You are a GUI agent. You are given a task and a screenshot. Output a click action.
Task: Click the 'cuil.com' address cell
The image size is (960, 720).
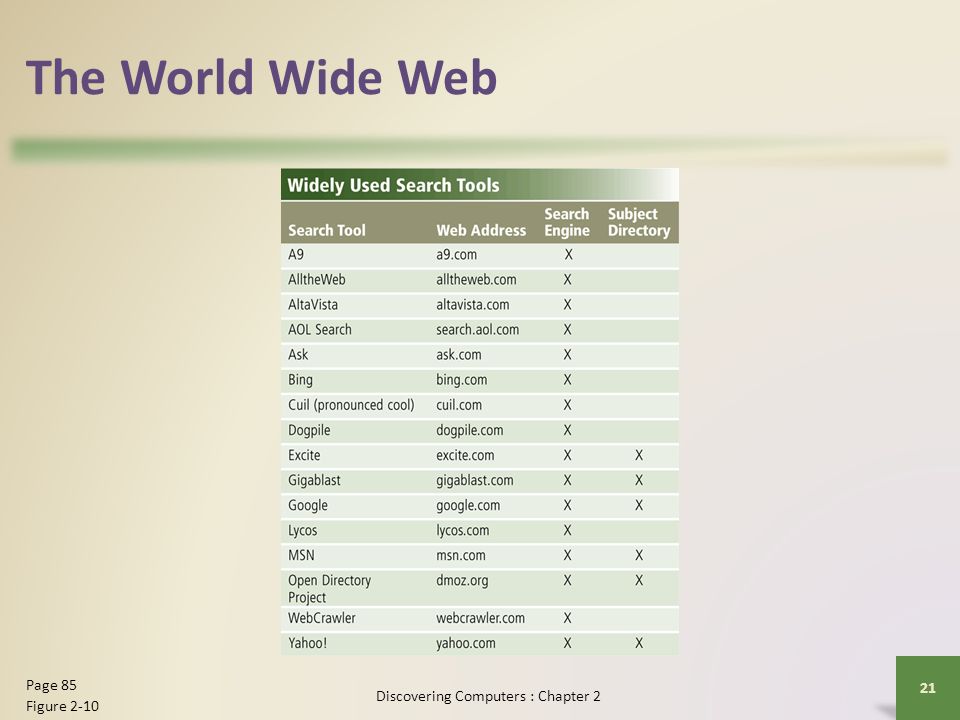[x=459, y=405]
